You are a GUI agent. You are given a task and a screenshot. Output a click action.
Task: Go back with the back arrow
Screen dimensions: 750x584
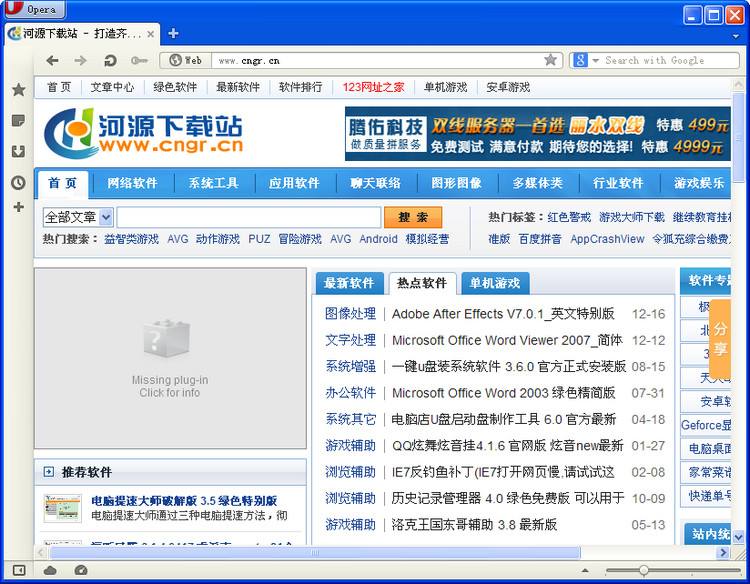tap(52, 60)
